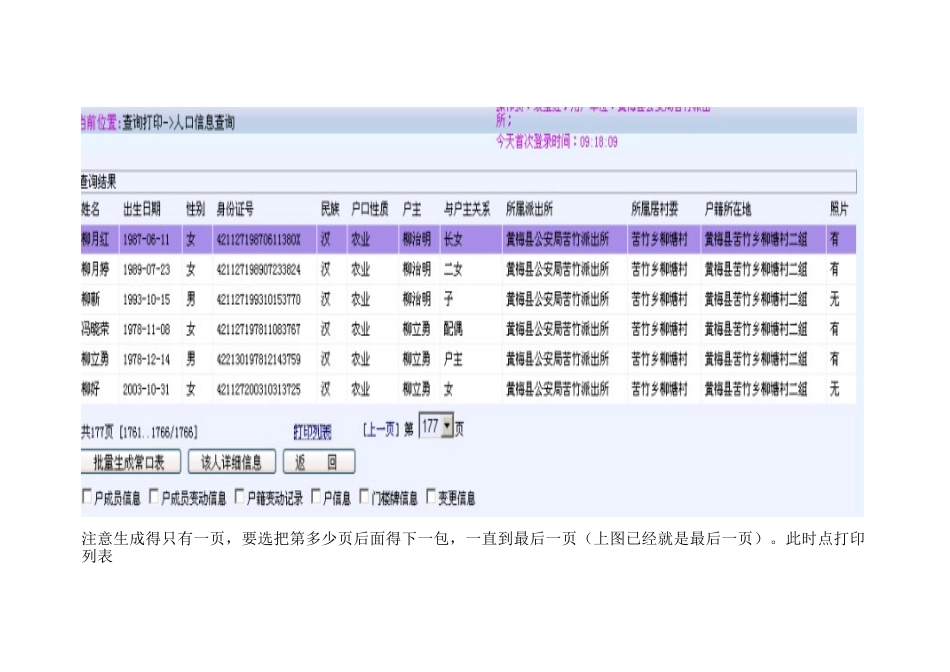Check the 户成员变动信息 checkbox
Image resolution: width=950 pixels, height=672 pixels.
click(154, 497)
